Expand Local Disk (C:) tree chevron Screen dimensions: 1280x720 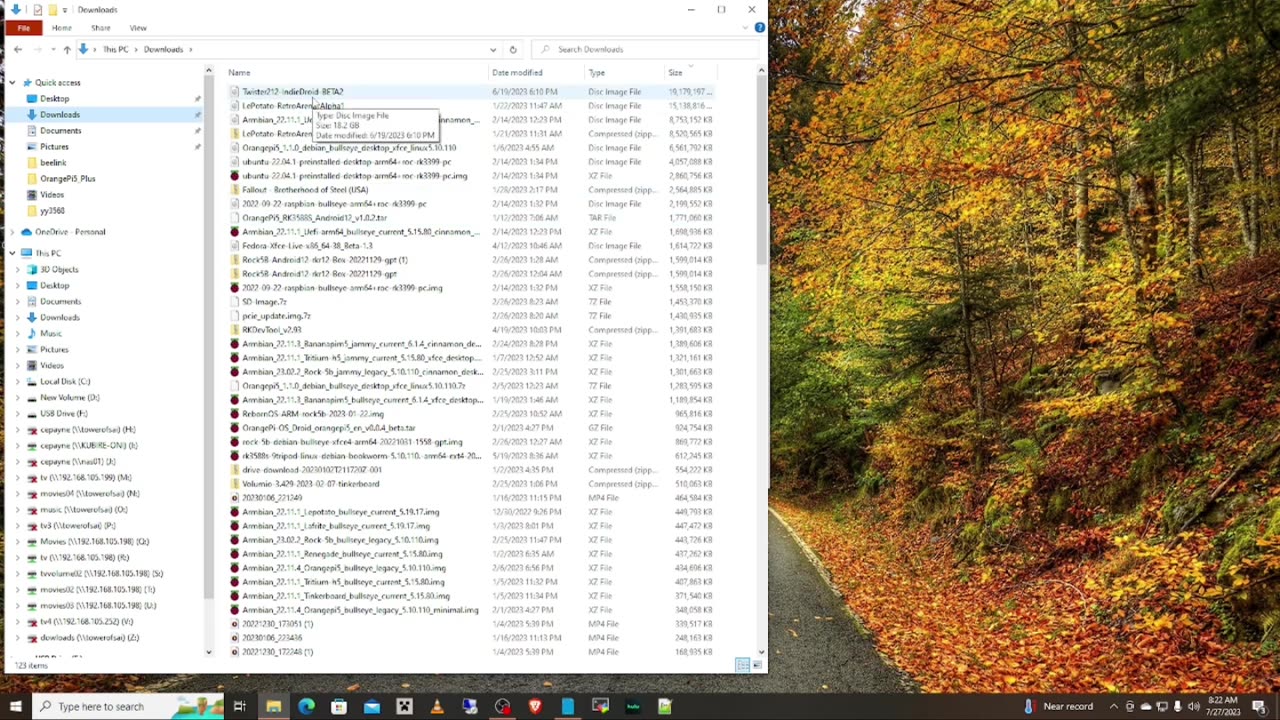(x=18, y=381)
